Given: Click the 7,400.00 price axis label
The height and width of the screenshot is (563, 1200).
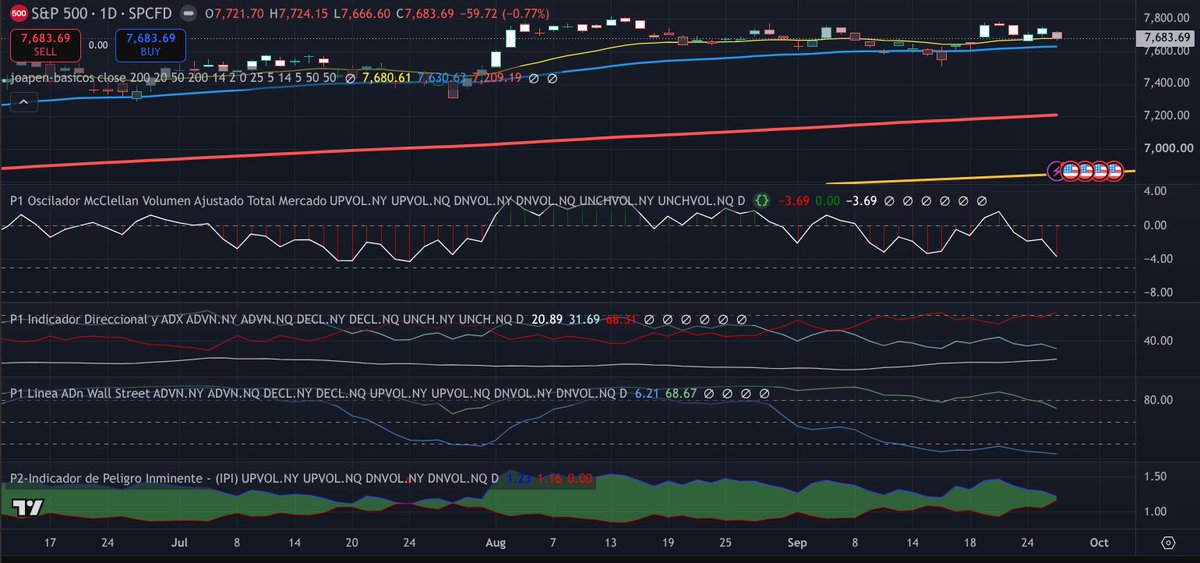Looking at the screenshot, I should point(1168,83).
